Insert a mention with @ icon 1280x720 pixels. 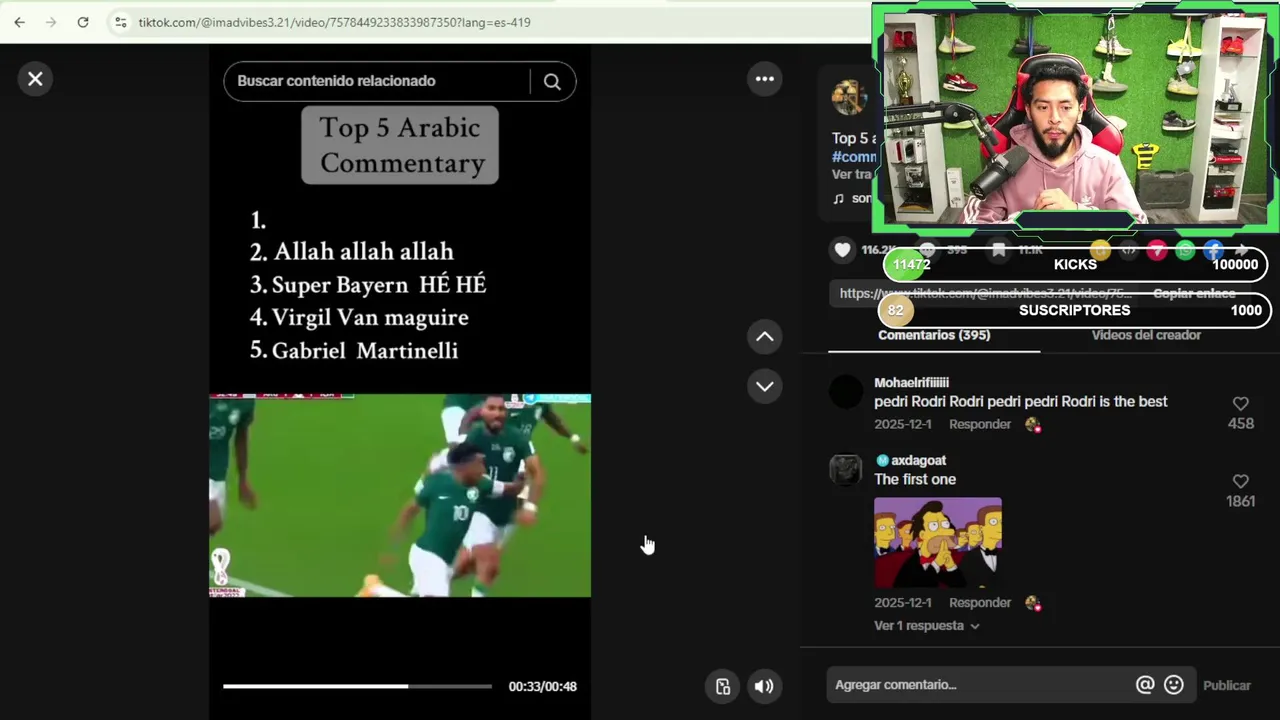pos(1145,685)
